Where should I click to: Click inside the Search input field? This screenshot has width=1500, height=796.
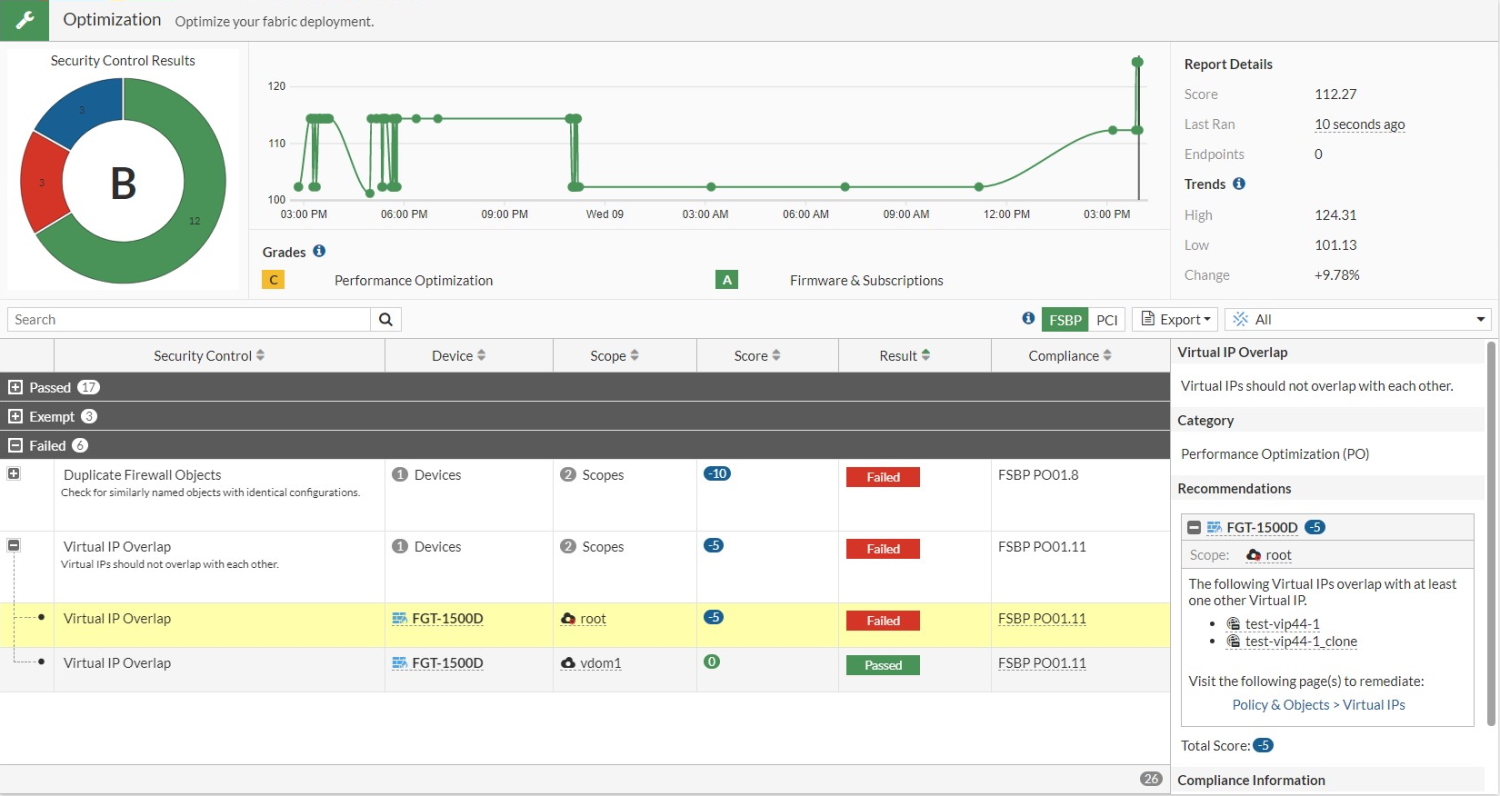[189, 320]
